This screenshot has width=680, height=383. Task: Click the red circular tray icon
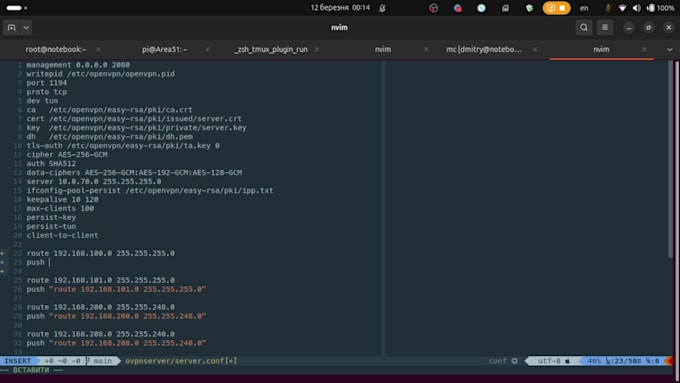[x=433, y=8]
